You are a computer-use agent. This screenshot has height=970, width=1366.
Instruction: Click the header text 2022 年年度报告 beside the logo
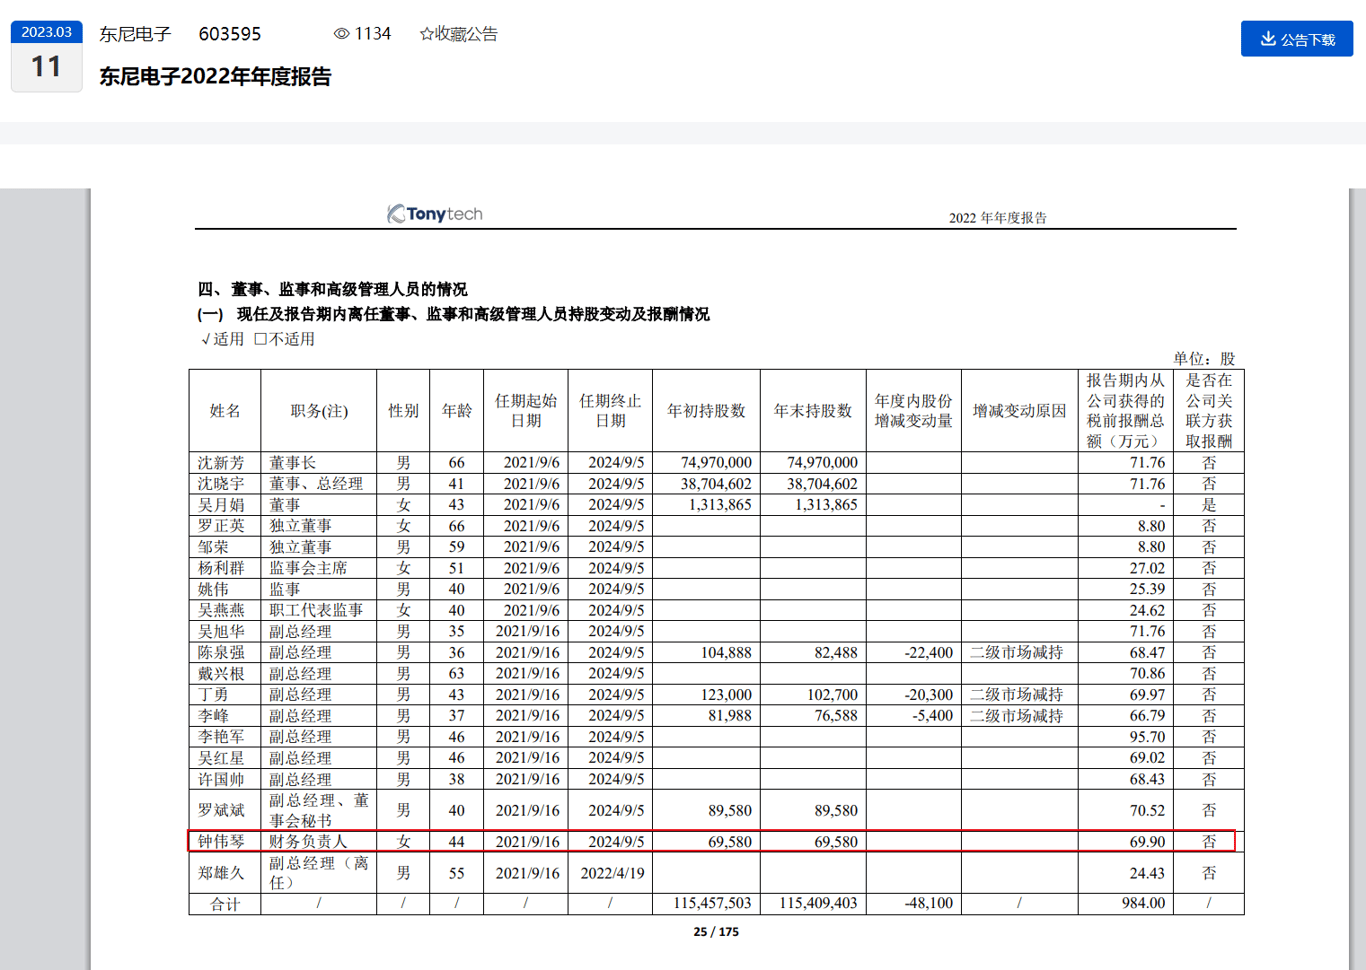(x=998, y=218)
